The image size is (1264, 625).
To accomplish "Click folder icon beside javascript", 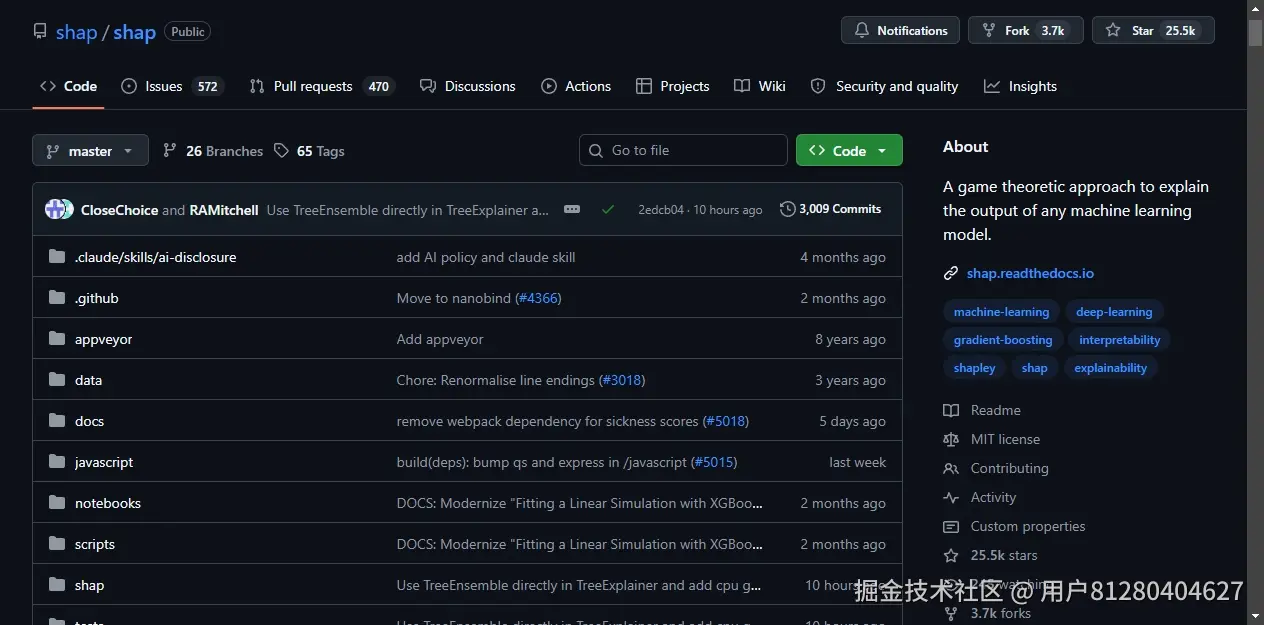I will 57,462.
